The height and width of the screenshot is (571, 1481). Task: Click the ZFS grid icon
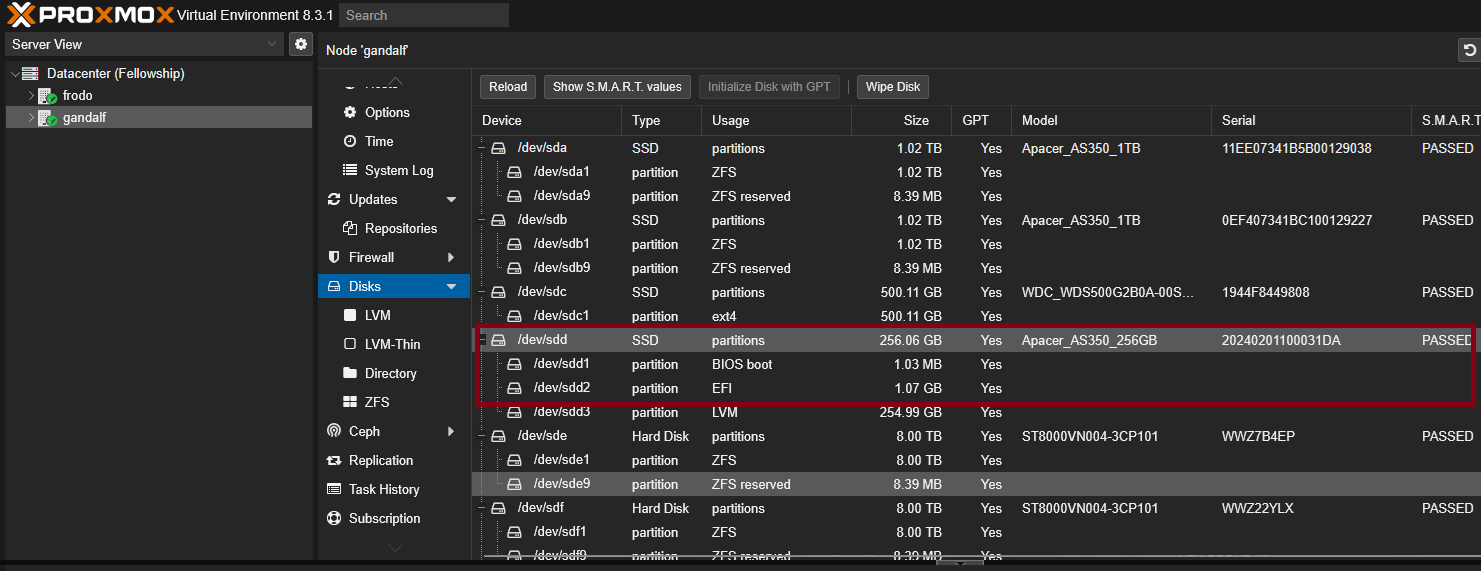click(350, 402)
